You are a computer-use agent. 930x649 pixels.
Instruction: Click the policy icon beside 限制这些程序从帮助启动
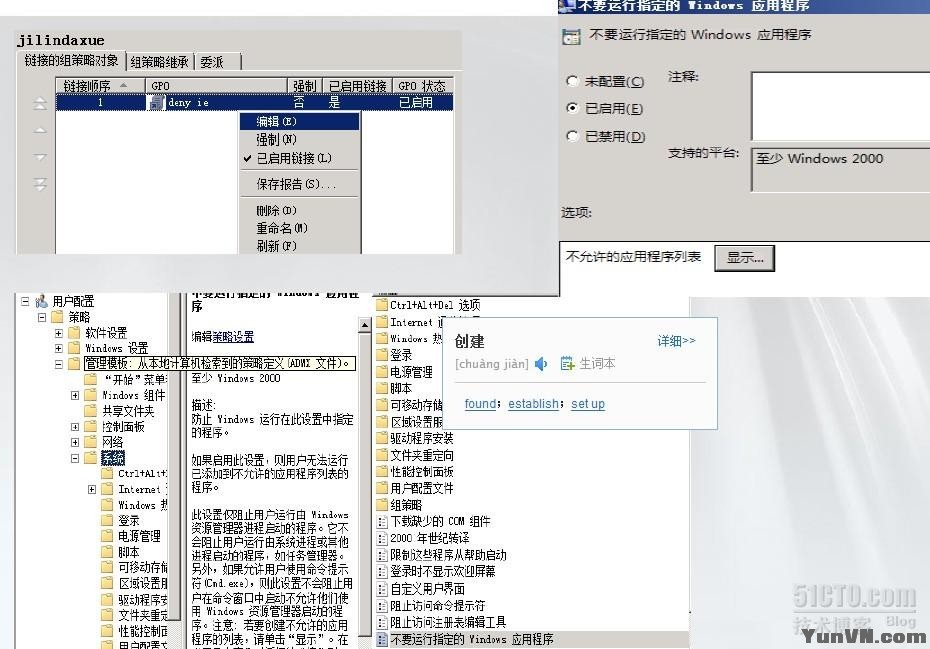[x=382, y=555]
